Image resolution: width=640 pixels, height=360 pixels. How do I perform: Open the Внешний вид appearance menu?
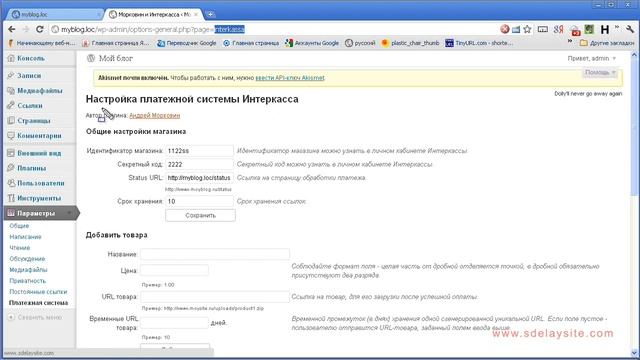39,153
